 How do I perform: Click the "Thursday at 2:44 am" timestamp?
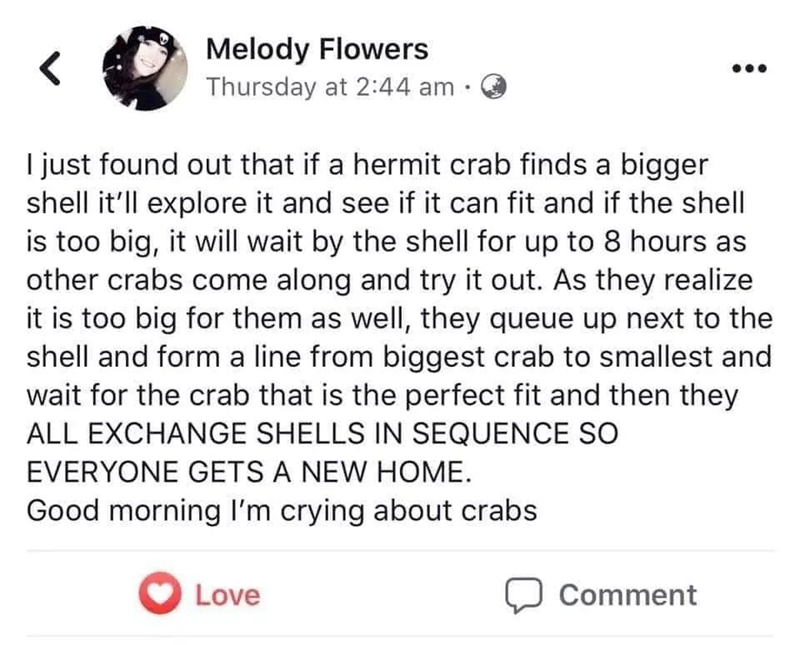(x=330, y=87)
